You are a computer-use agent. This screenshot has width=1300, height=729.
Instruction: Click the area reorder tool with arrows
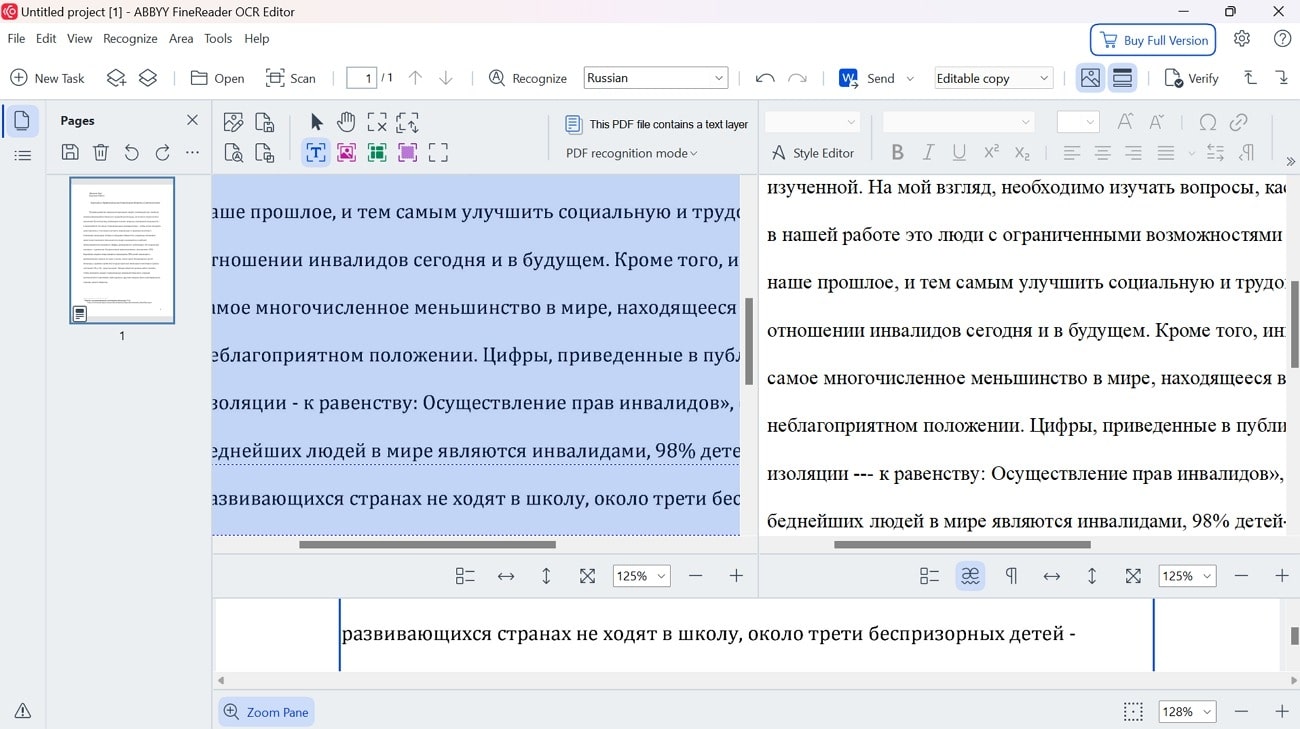click(x=407, y=122)
